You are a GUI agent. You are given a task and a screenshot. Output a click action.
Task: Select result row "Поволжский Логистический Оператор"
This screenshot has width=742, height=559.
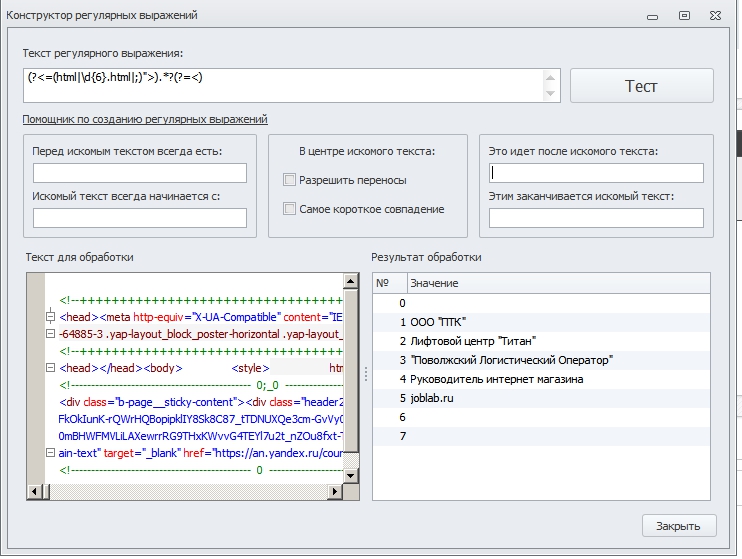point(541,360)
